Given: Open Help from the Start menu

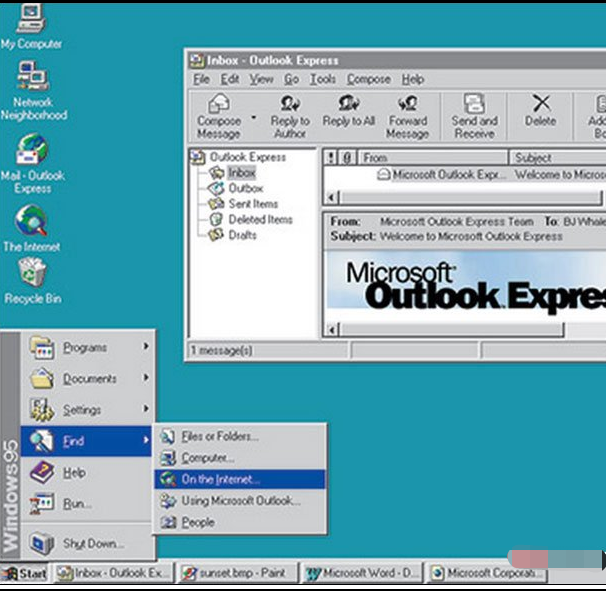Looking at the screenshot, I should click(x=88, y=472).
